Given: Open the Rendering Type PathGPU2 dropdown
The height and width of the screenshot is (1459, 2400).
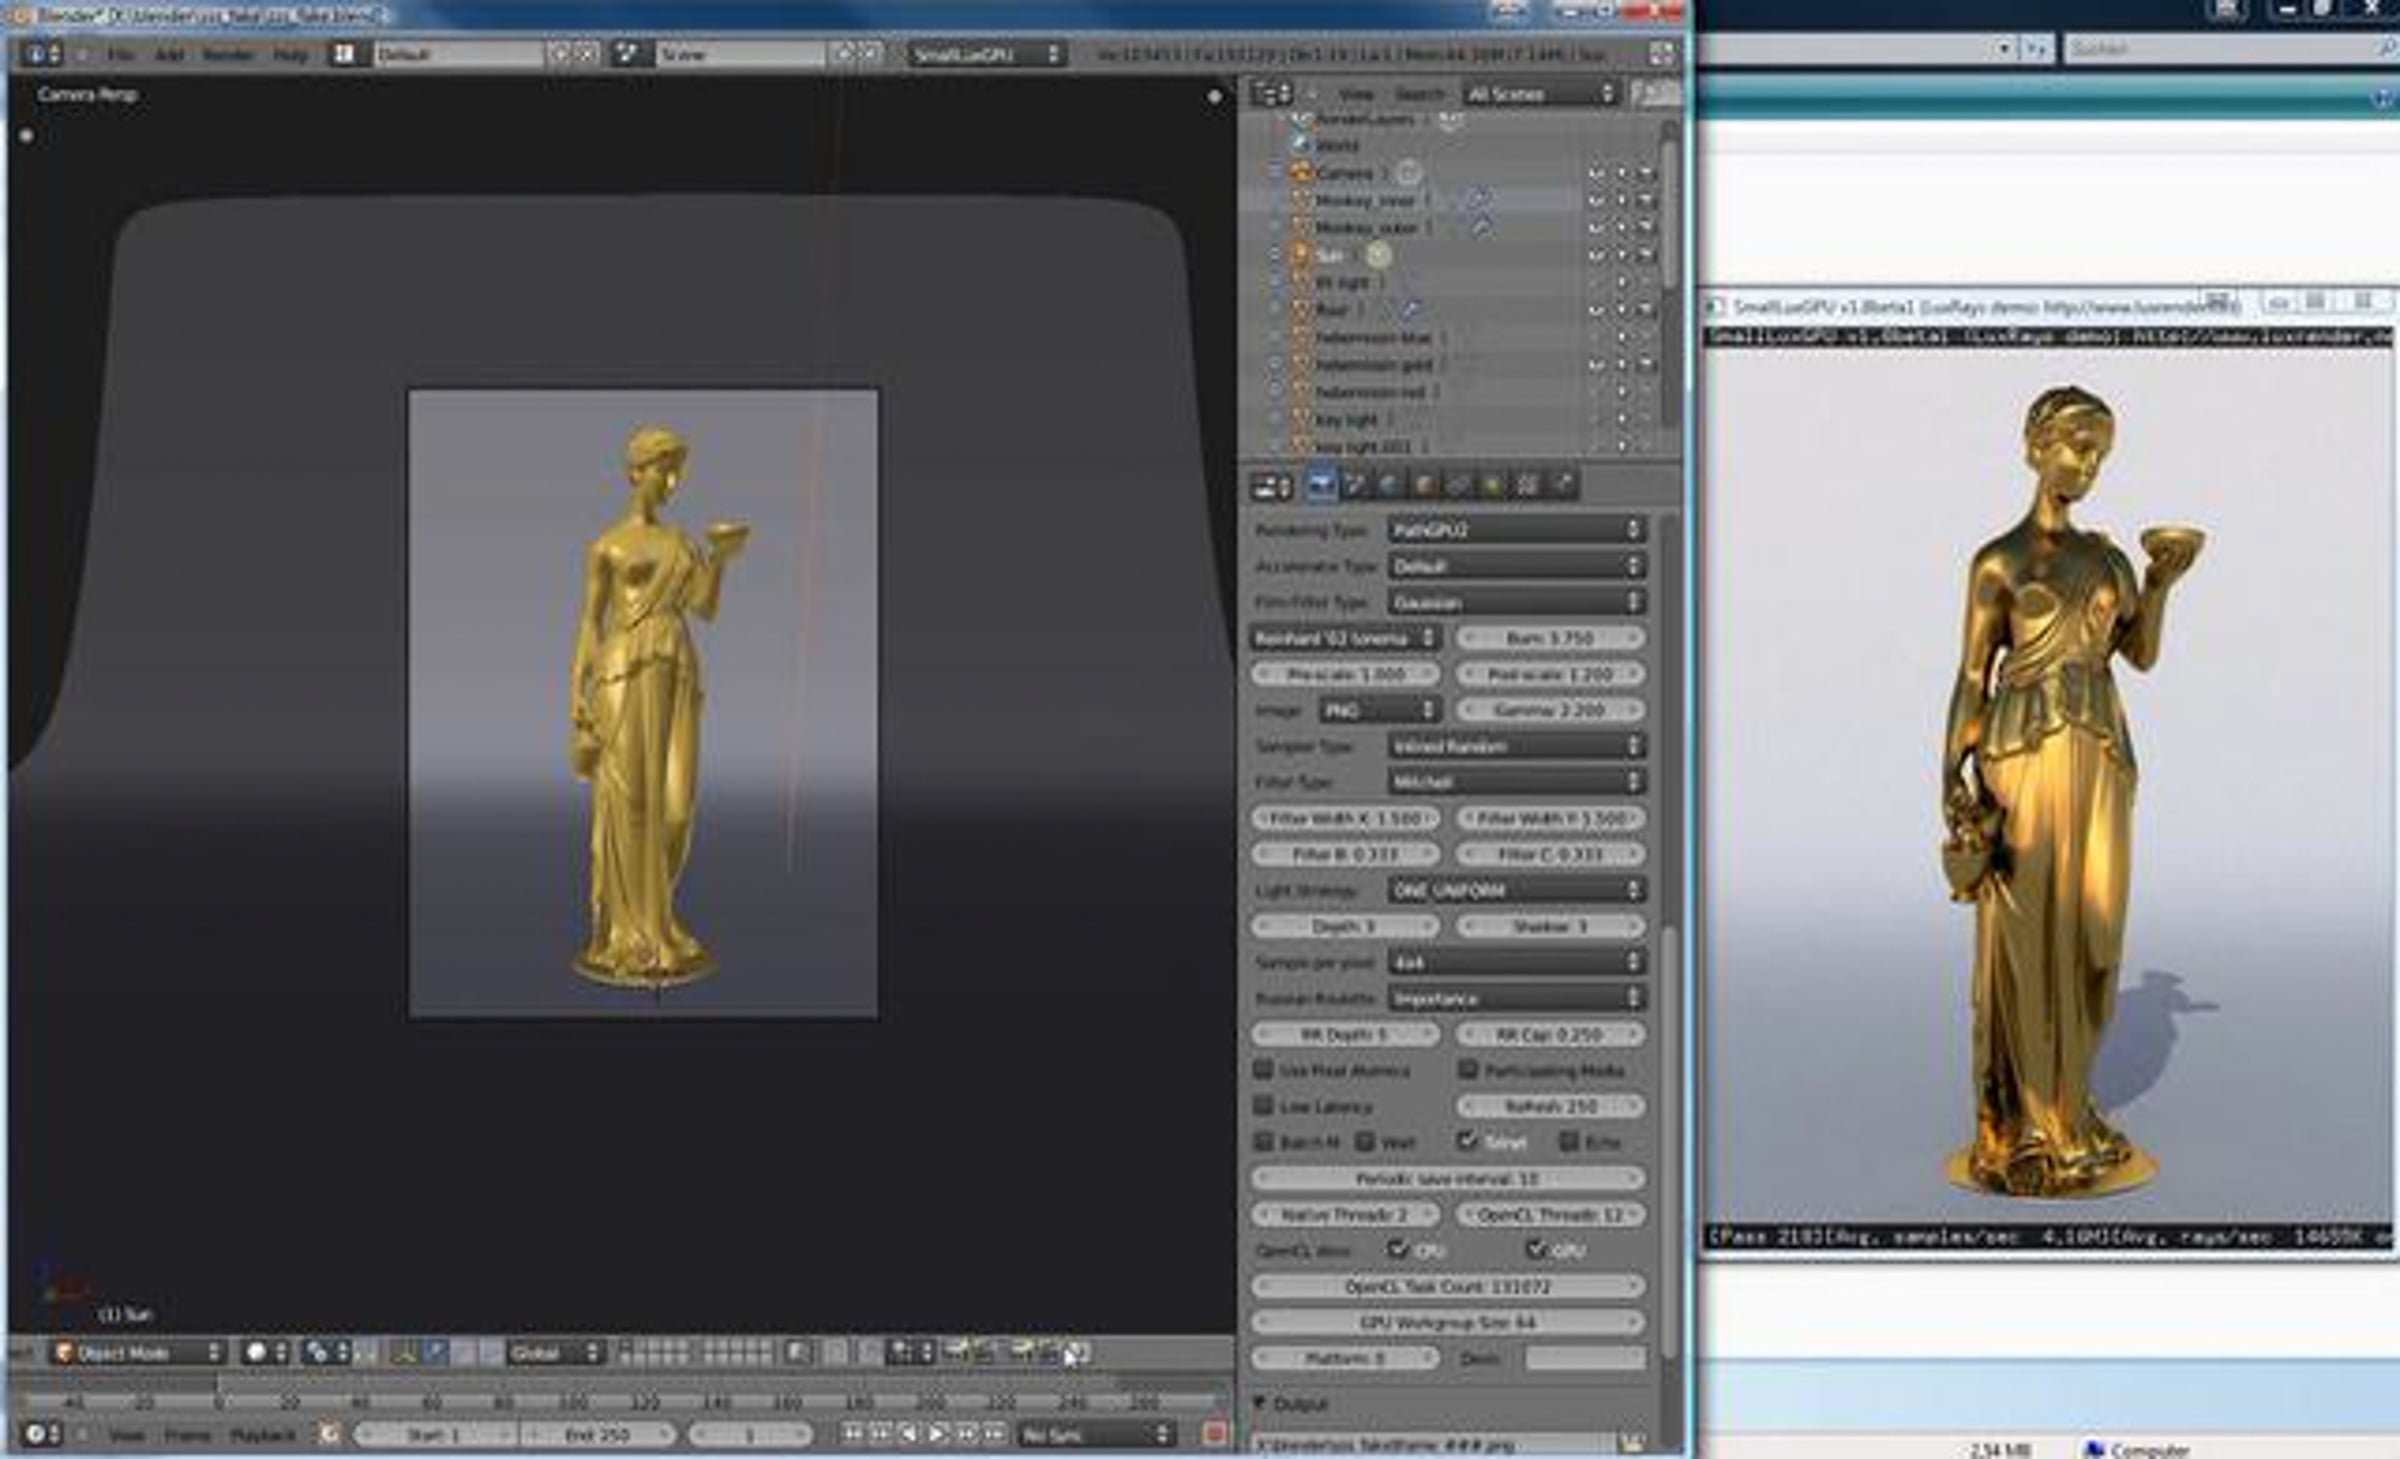Looking at the screenshot, I should coord(1516,529).
